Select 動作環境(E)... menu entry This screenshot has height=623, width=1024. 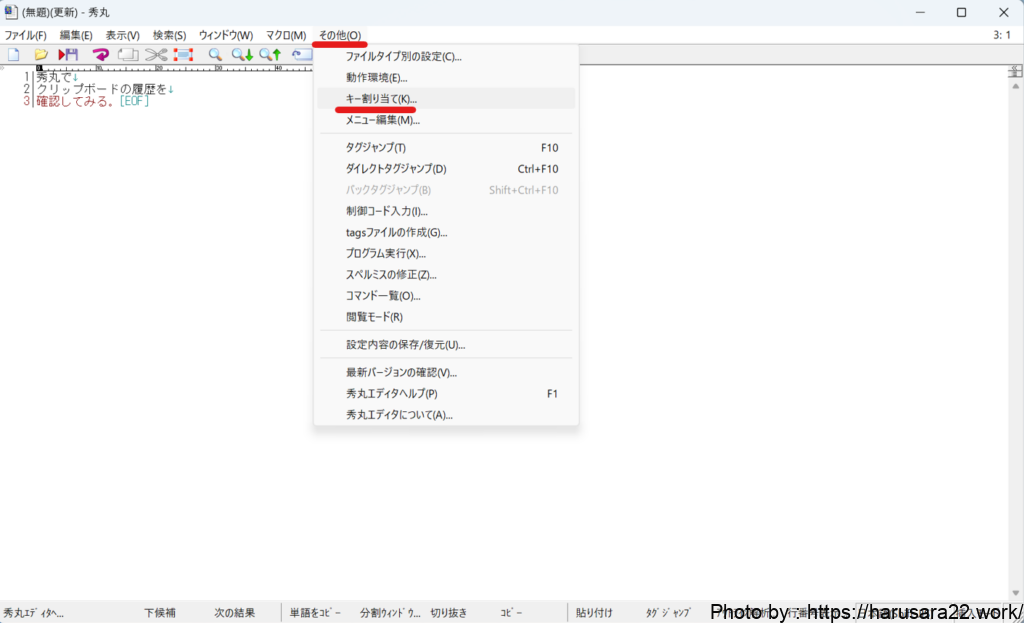tap(376, 78)
